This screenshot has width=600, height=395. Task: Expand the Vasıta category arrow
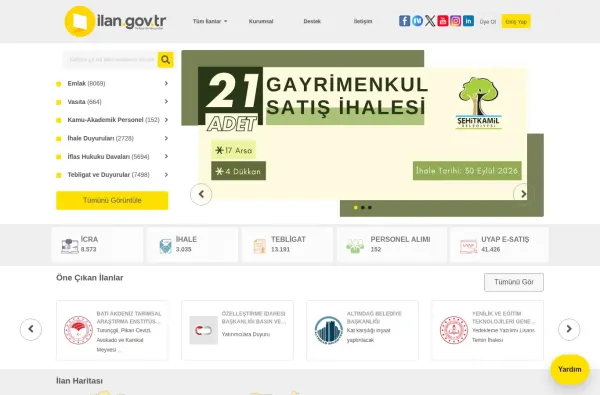(166, 101)
